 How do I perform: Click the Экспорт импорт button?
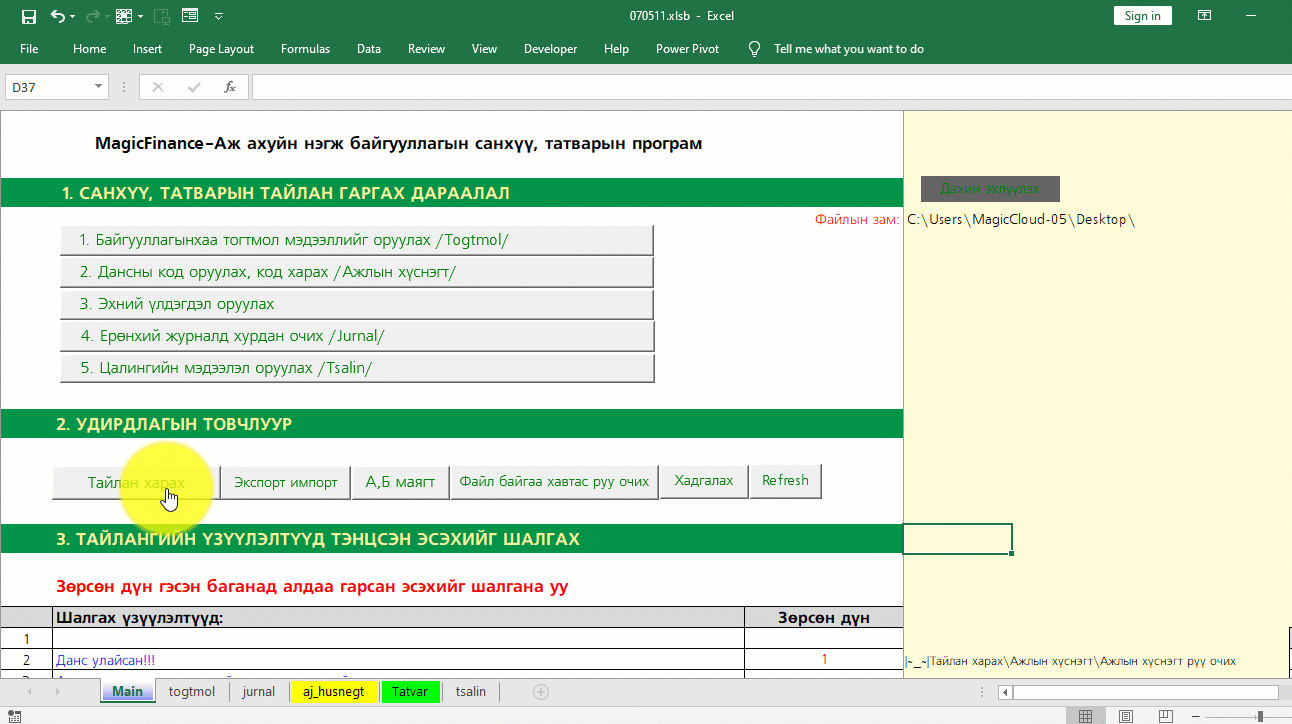point(285,481)
